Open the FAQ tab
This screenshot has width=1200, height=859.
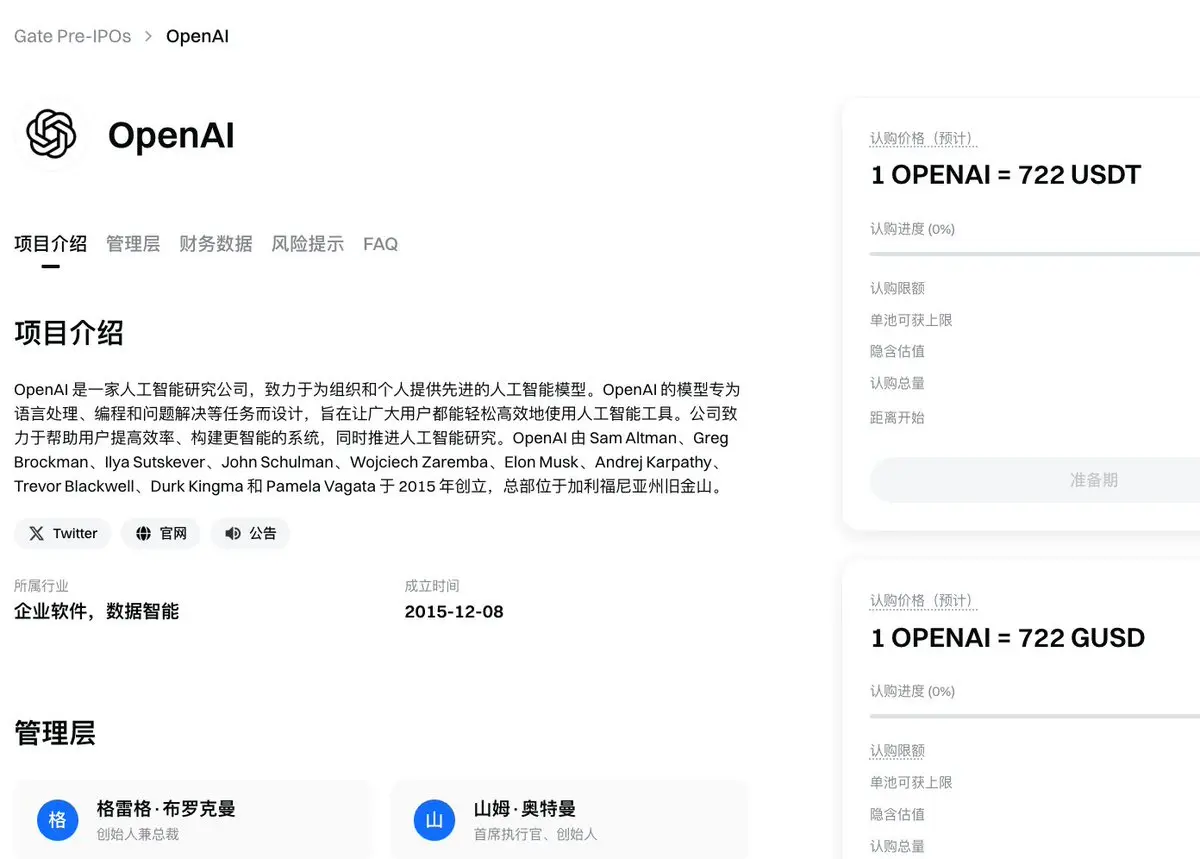click(380, 244)
